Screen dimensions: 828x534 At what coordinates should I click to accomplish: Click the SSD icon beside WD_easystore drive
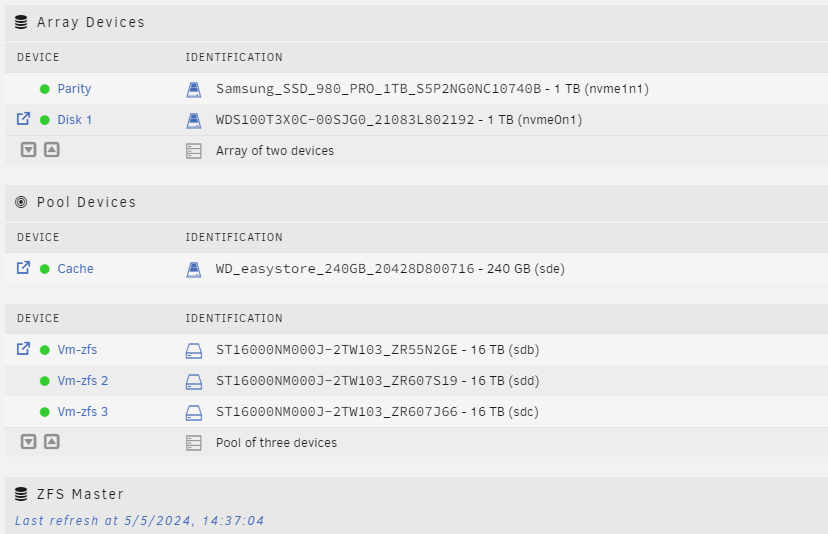click(x=194, y=270)
